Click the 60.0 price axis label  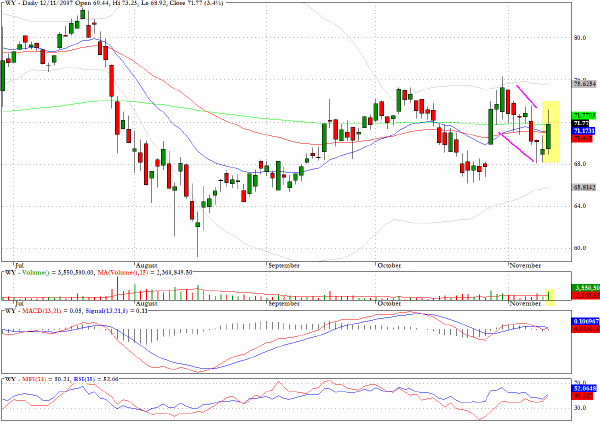pos(580,248)
